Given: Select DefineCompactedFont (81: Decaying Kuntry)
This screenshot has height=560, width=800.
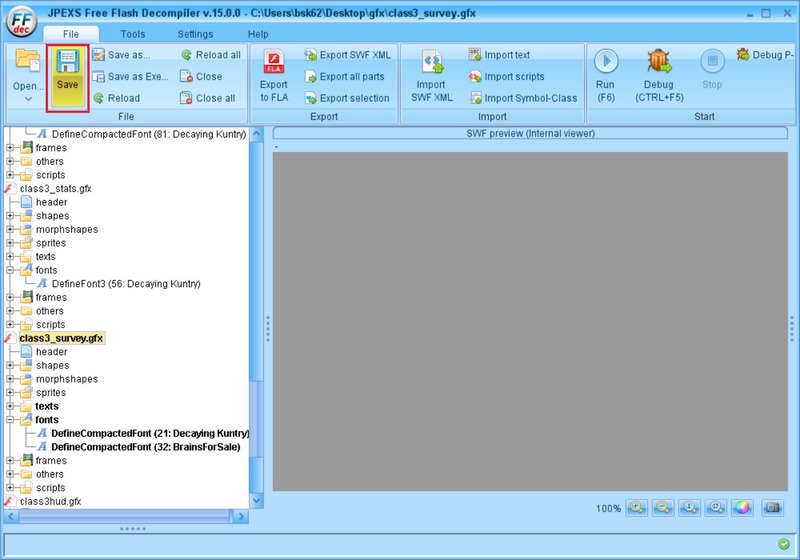Looking at the screenshot, I should pos(148,134).
